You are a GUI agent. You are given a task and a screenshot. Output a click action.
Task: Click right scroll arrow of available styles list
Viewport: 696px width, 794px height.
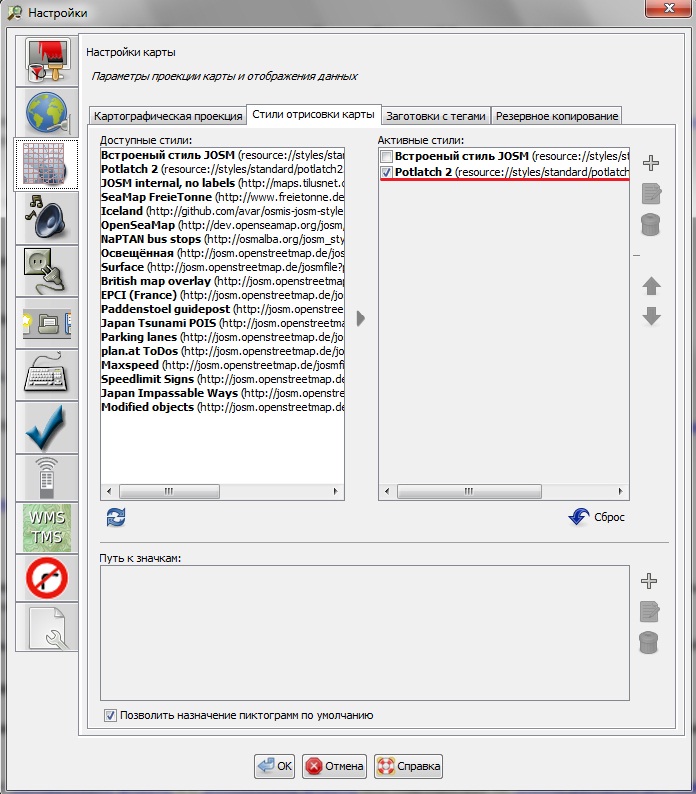335,491
